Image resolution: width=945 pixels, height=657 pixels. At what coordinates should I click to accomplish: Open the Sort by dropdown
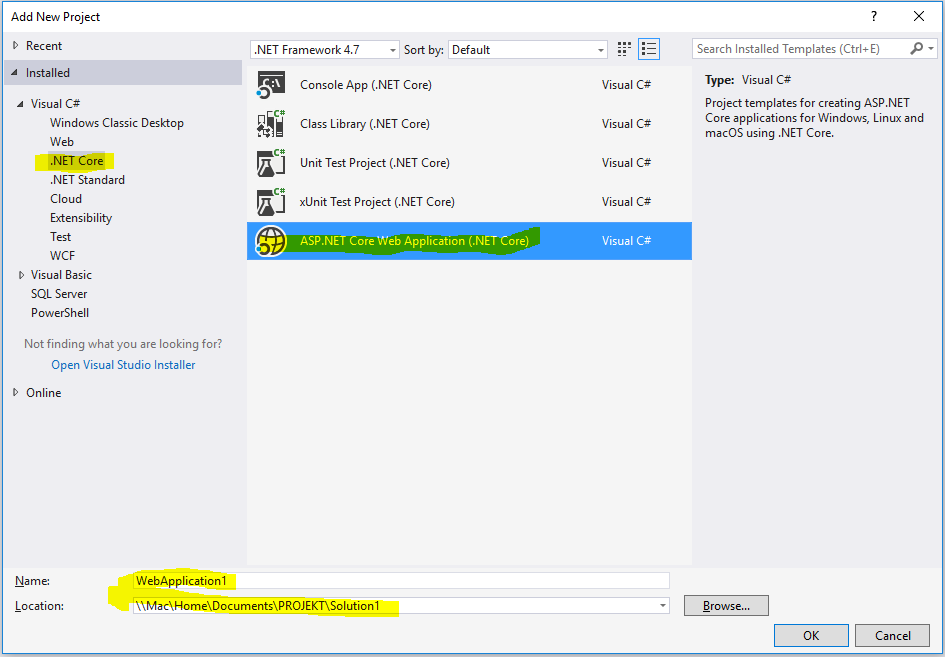[600, 50]
